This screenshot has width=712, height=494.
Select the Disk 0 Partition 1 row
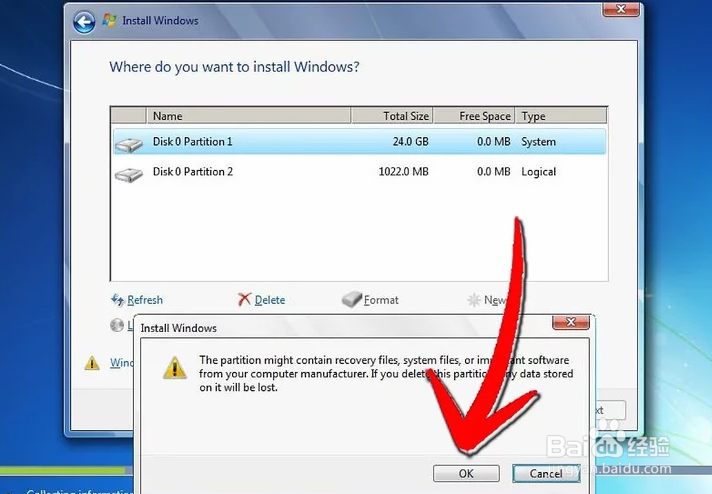click(x=359, y=142)
